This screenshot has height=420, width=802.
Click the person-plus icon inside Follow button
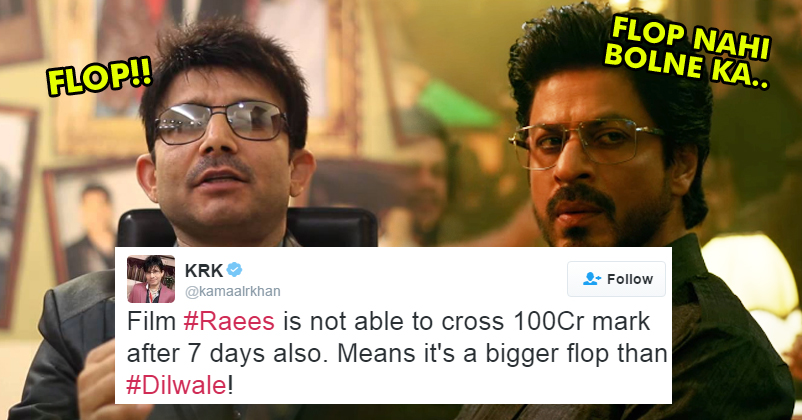pyautogui.click(x=592, y=279)
